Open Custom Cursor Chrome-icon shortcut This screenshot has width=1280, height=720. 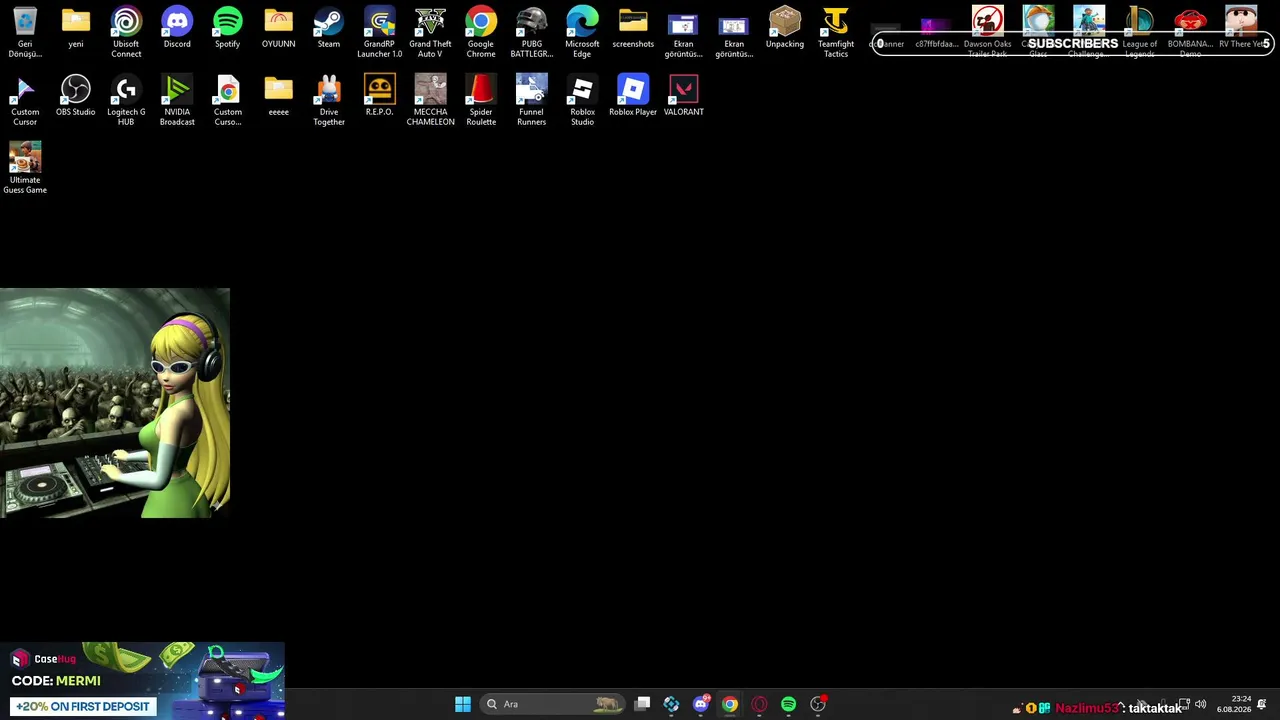pos(227,100)
